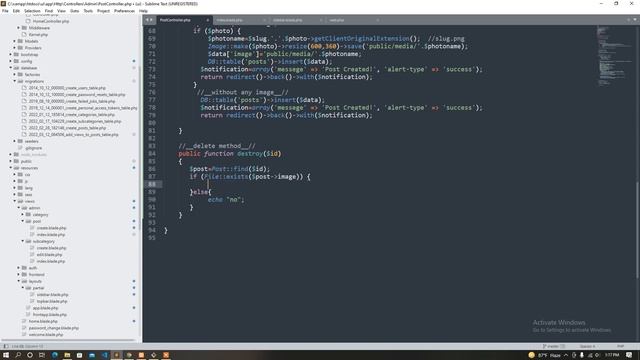Expand the factories folder
The width and height of the screenshot is (640, 360).
pyautogui.click(x=14, y=74)
